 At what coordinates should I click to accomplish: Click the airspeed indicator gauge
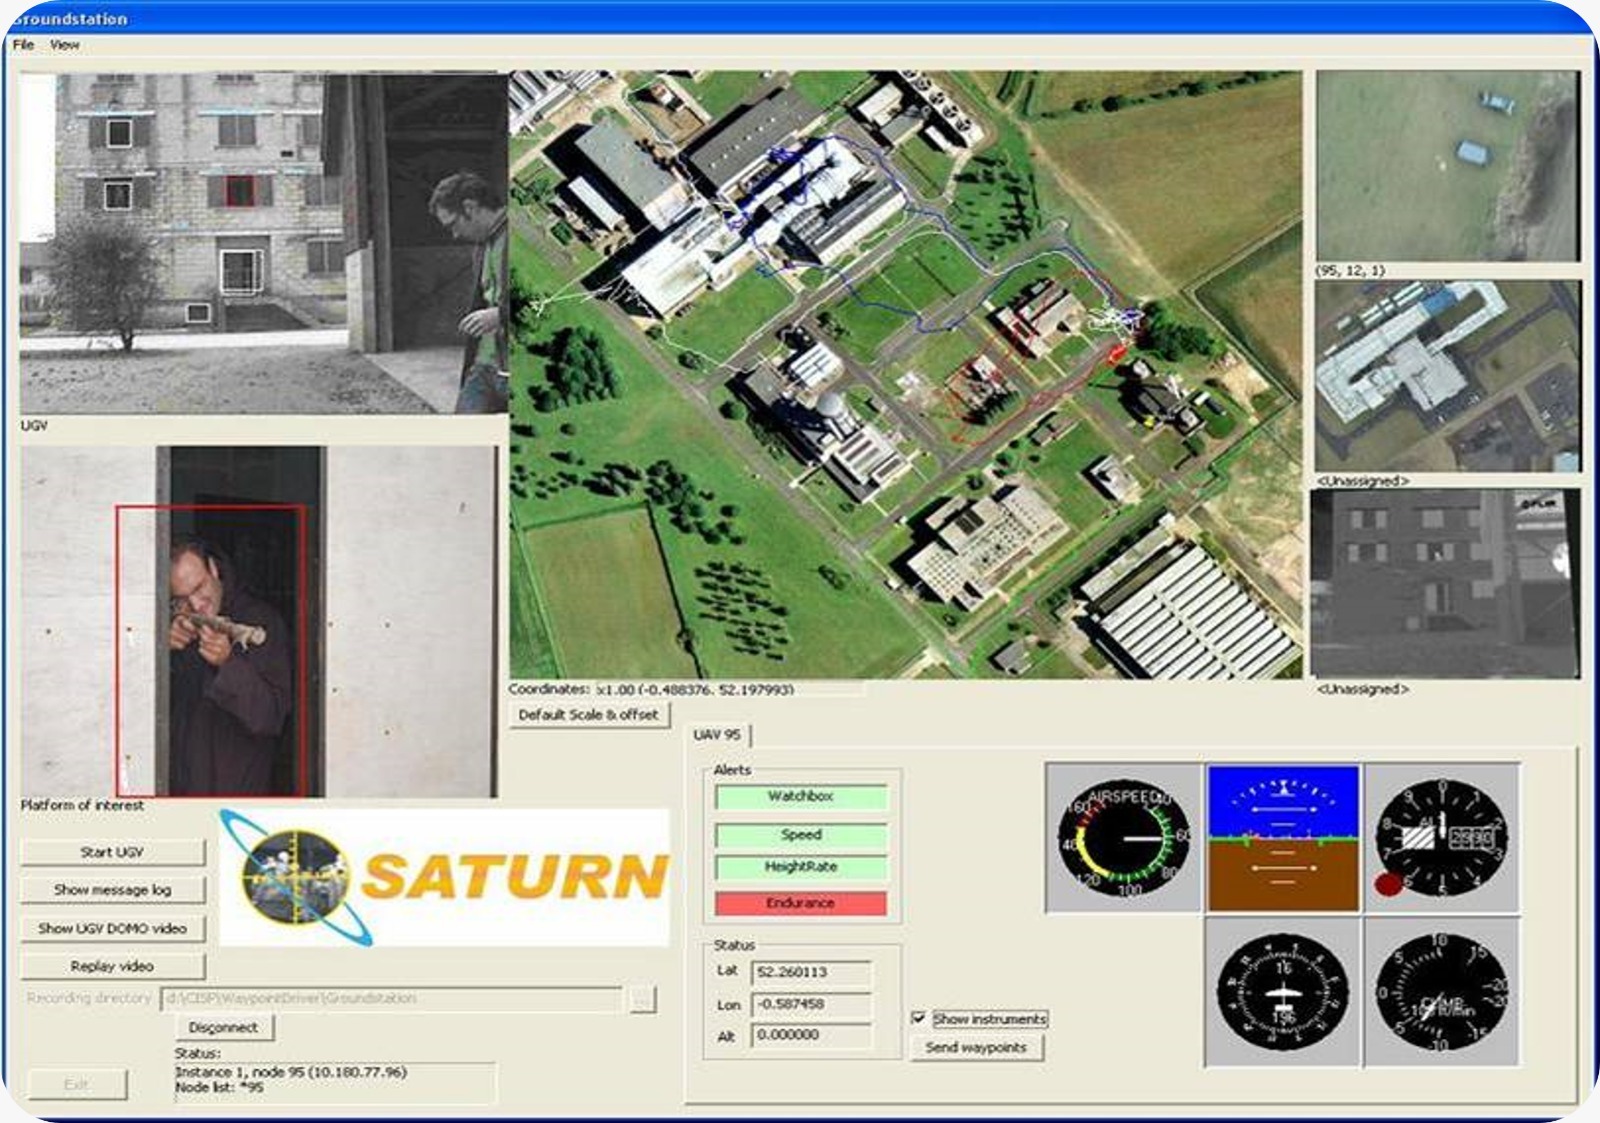[1123, 838]
